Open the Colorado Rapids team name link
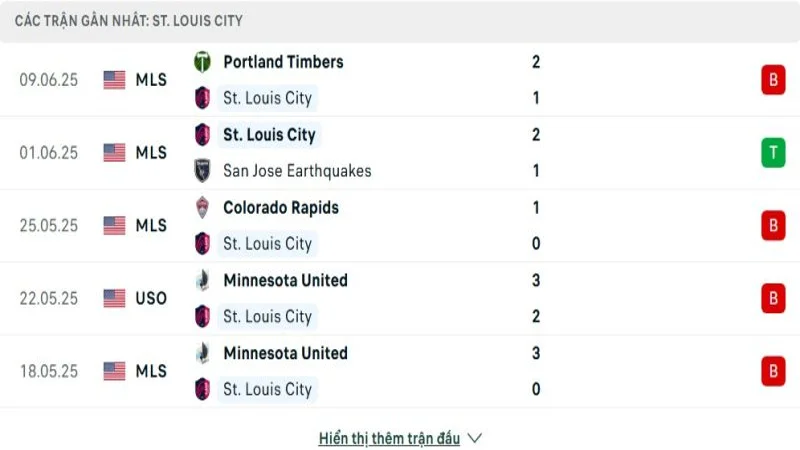Image resolution: width=800 pixels, height=450 pixels. (280, 208)
